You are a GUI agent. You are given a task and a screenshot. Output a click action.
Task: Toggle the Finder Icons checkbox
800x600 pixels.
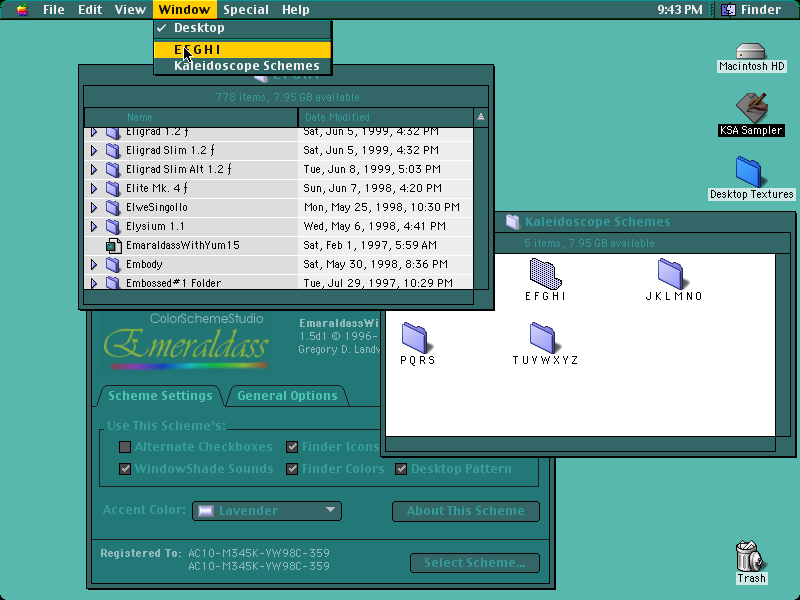[292, 447]
